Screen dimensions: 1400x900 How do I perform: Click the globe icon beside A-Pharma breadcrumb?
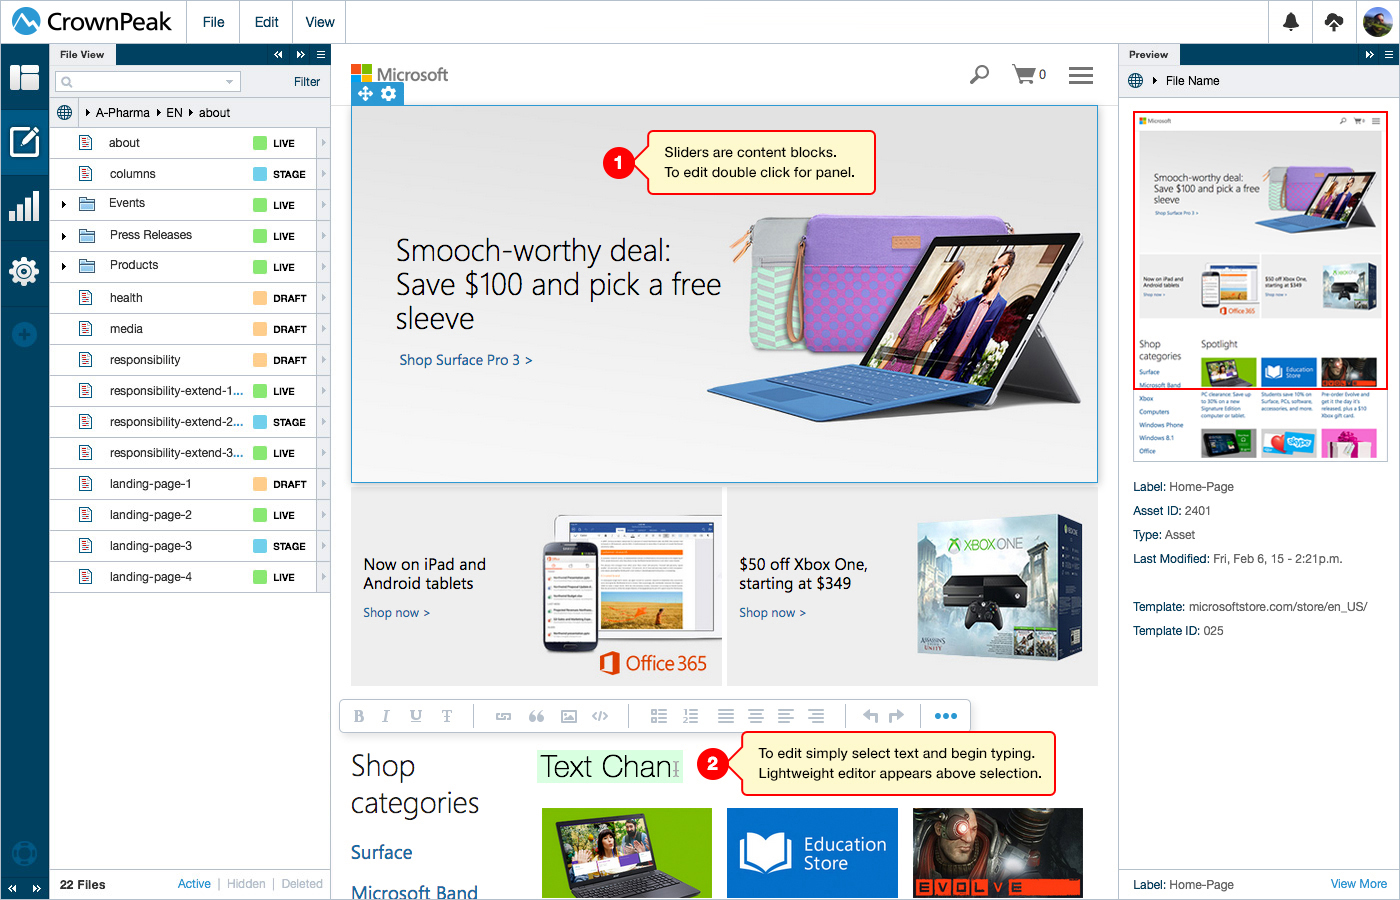pyautogui.click(x=65, y=113)
